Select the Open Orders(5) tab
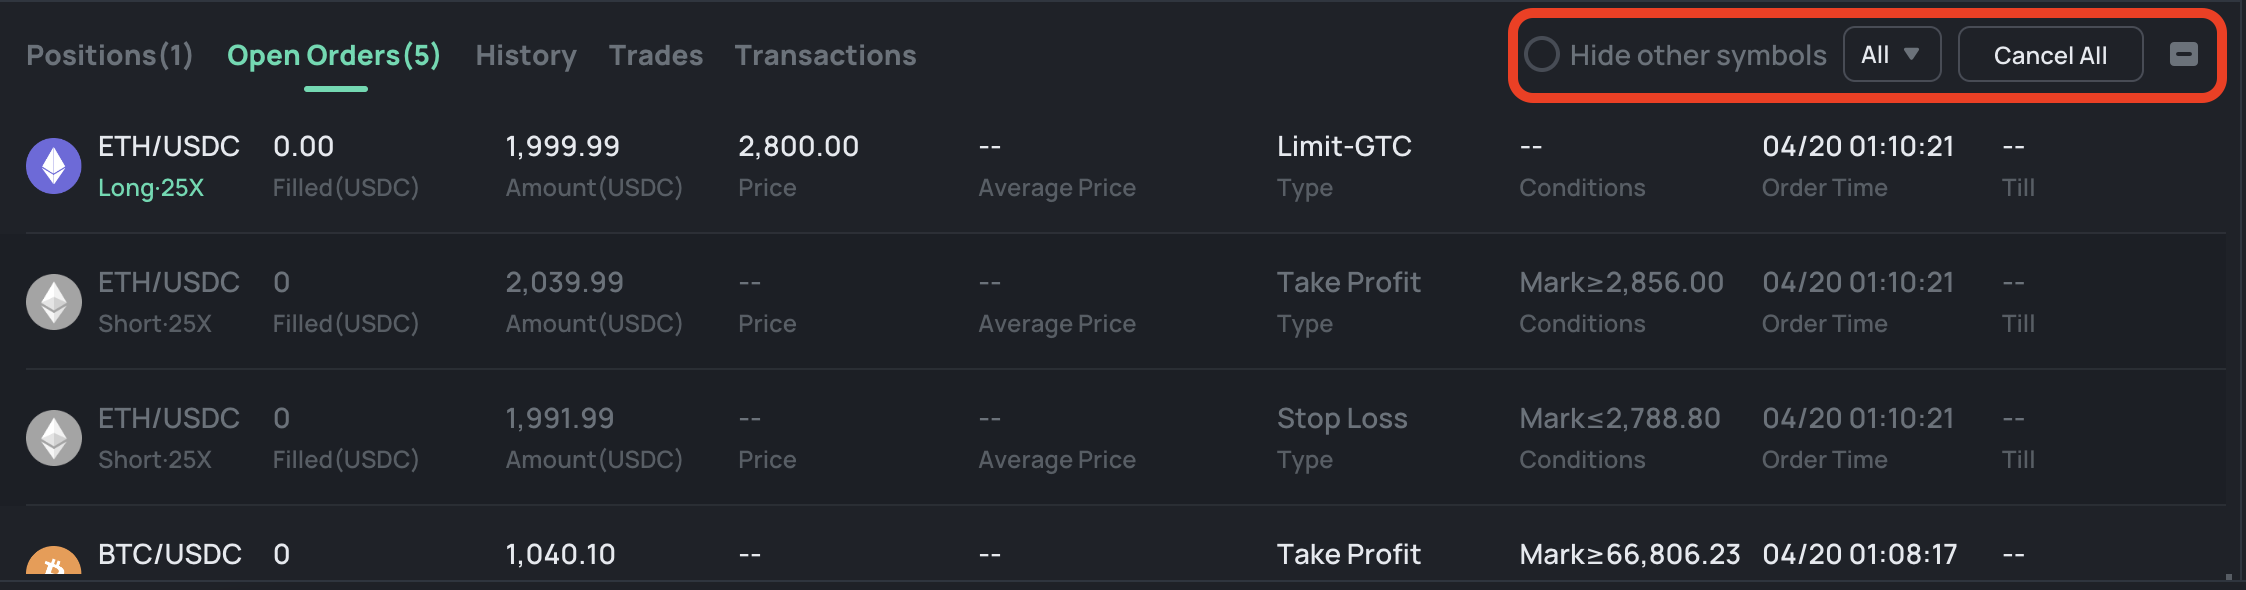 click(334, 55)
